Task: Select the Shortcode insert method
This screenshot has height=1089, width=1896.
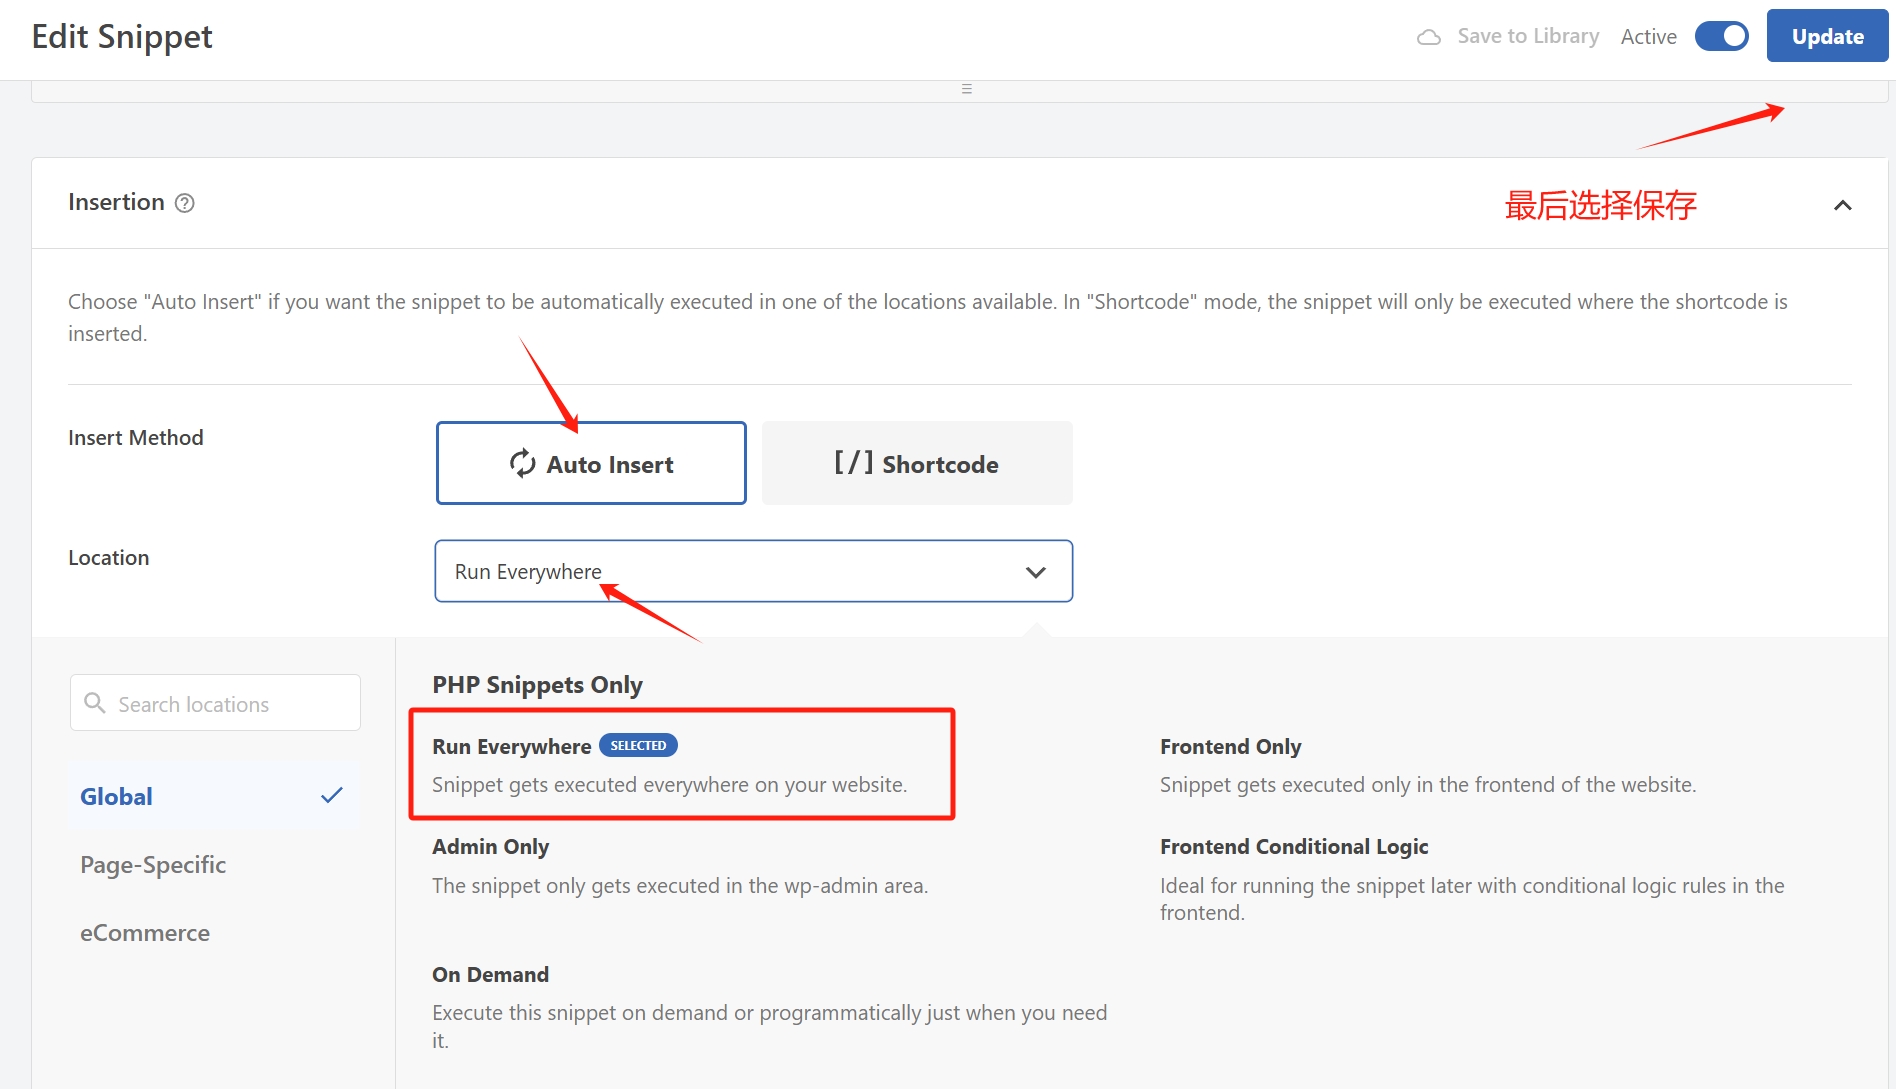Action: coord(917,463)
